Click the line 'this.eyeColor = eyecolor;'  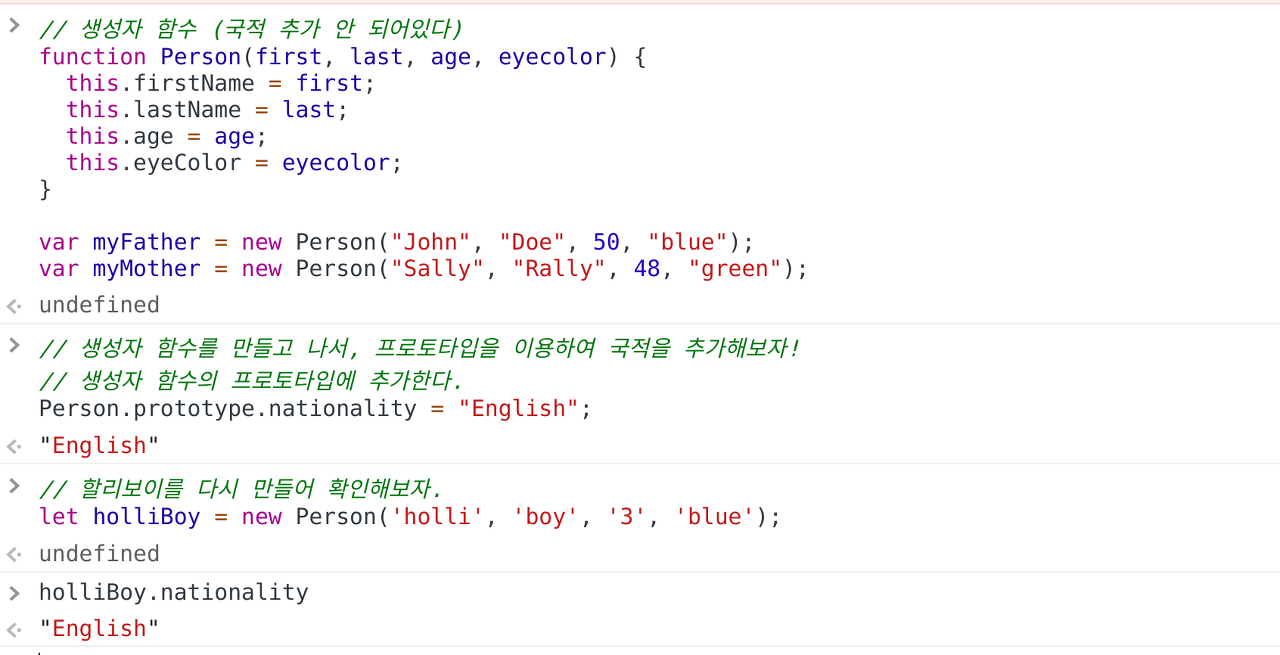(234, 162)
